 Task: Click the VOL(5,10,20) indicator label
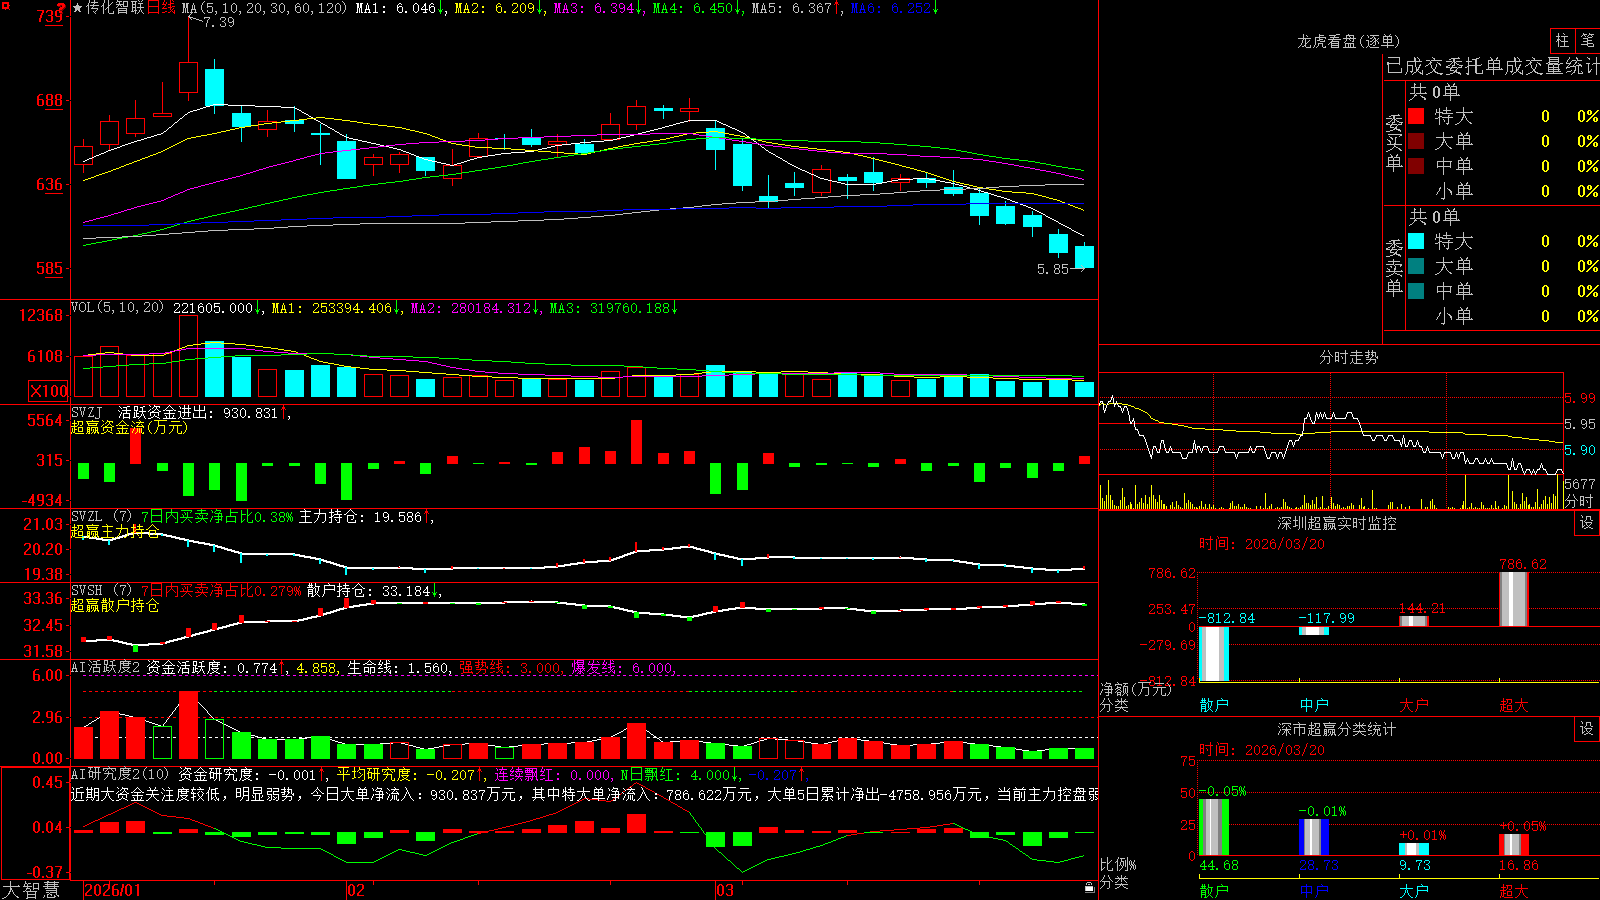pos(117,308)
